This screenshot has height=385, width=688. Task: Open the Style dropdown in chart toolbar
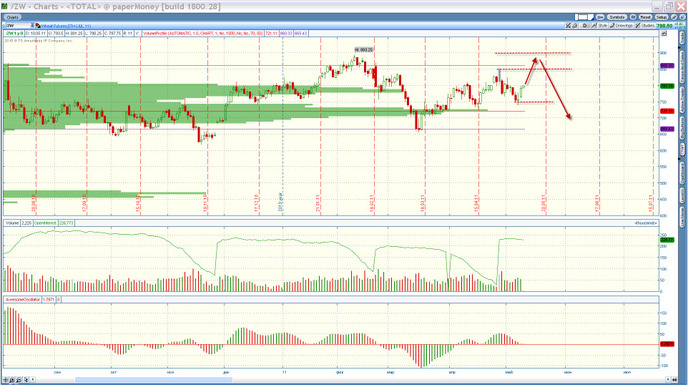click(599, 25)
